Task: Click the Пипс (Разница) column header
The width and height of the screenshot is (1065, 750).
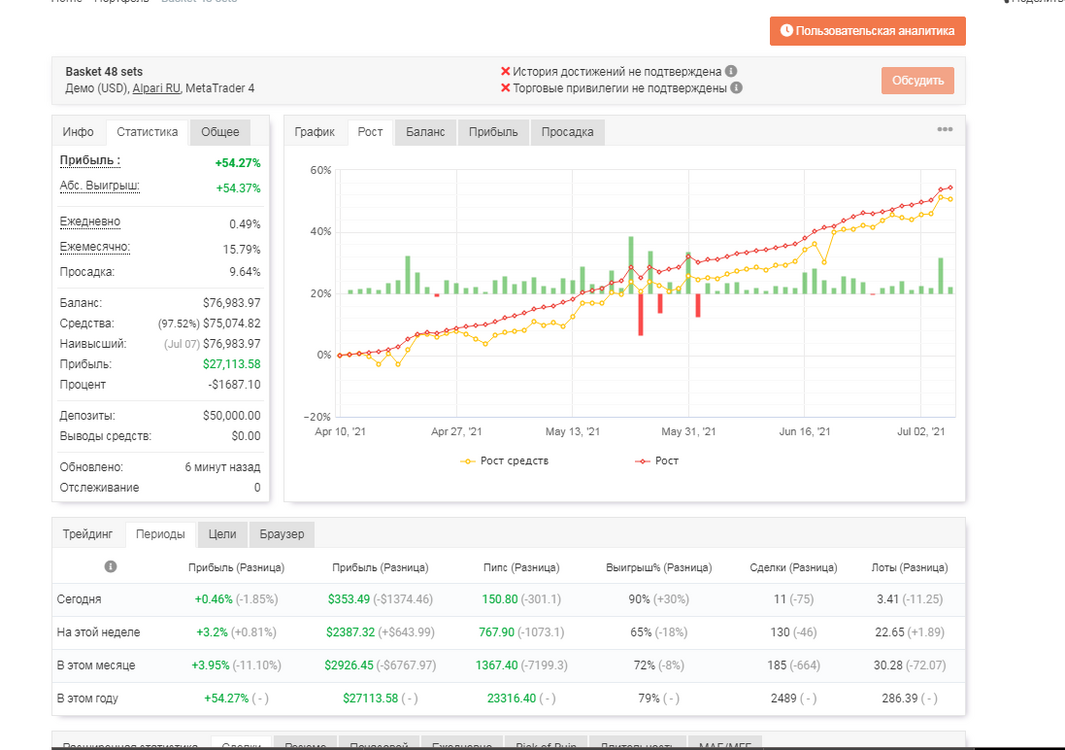Action: pyautogui.click(x=522, y=567)
